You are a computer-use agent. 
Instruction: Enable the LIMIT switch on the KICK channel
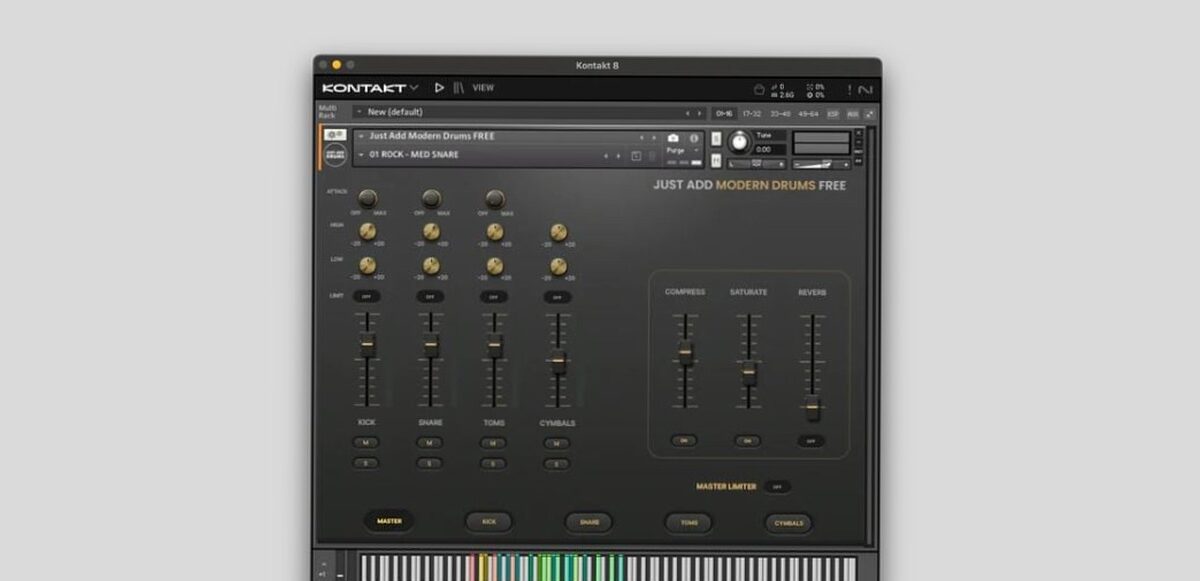point(366,295)
